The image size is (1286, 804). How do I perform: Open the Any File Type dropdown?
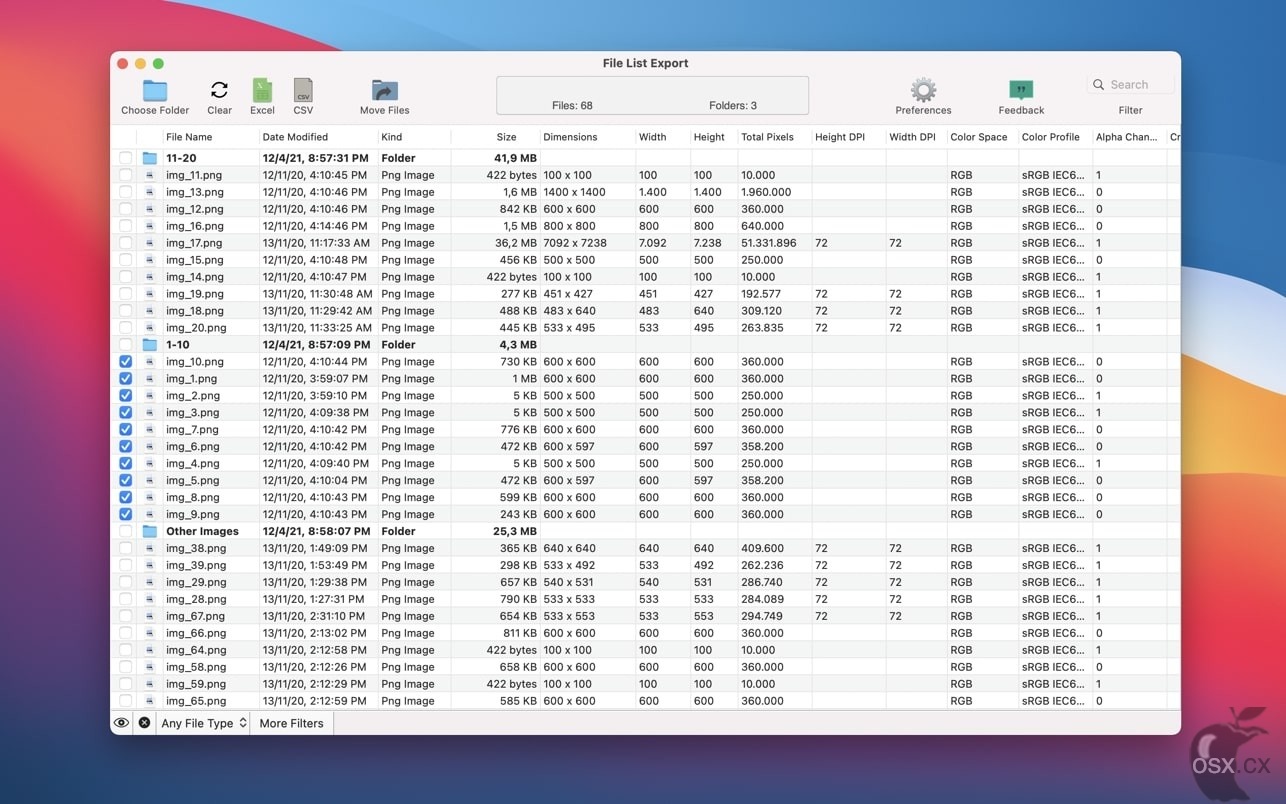click(204, 723)
